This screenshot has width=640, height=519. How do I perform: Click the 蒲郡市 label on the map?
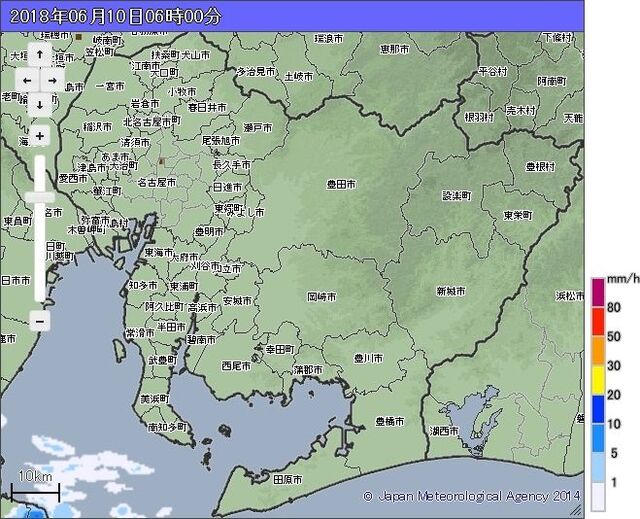click(308, 370)
